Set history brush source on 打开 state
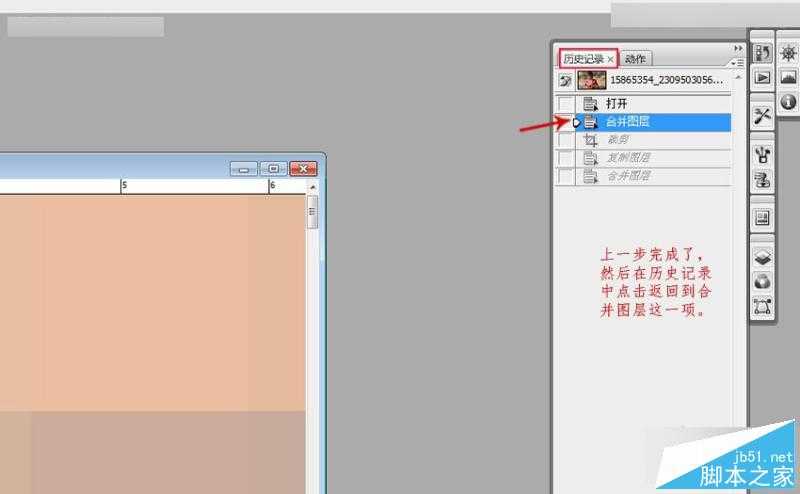The image size is (800, 494). [x=566, y=104]
